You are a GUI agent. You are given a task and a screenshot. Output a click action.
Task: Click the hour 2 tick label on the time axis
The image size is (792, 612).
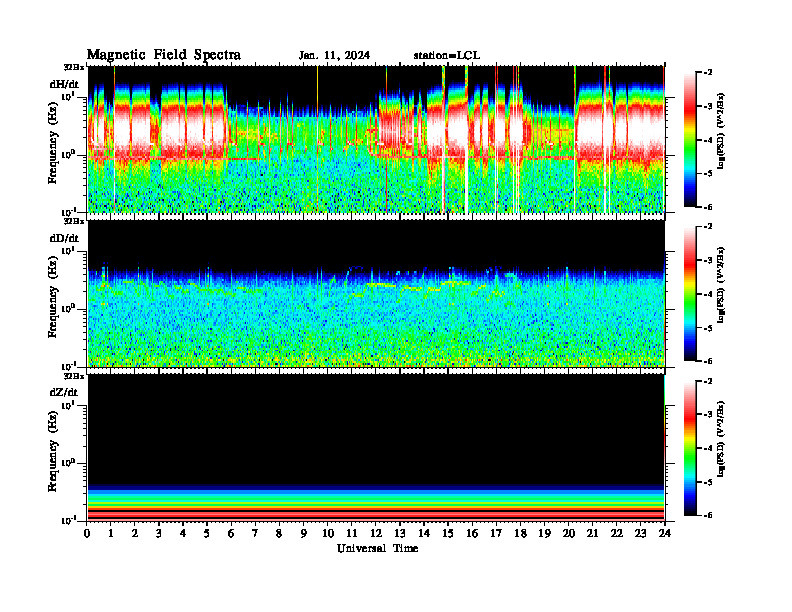(x=135, y=534)
